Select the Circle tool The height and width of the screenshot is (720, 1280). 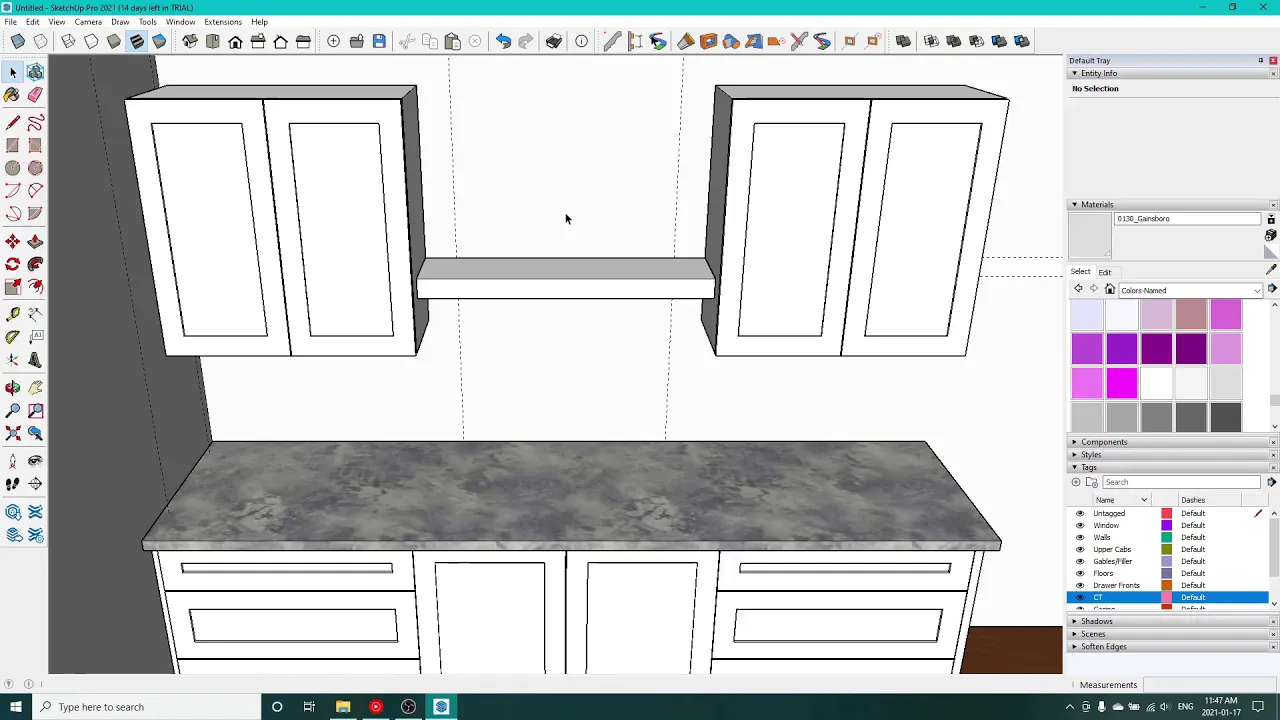coord(12,168)
